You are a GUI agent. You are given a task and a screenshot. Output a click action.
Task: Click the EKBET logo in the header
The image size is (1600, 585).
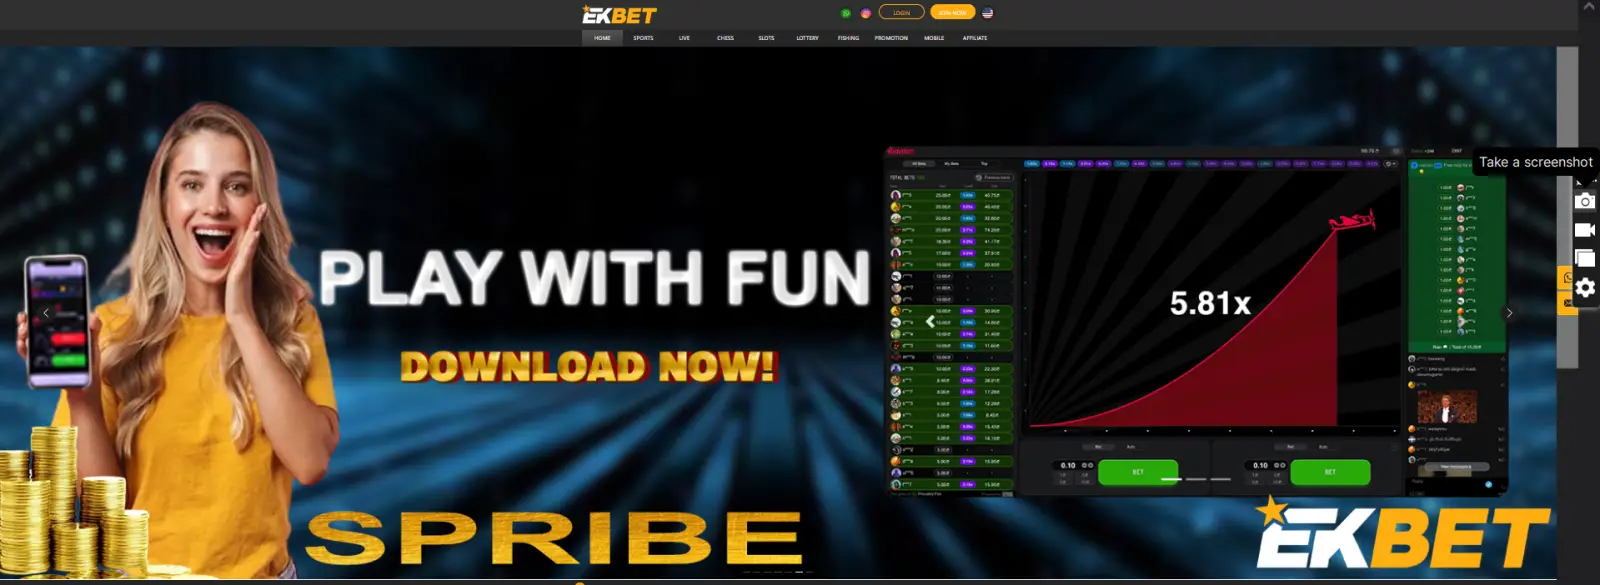[619, 14]
